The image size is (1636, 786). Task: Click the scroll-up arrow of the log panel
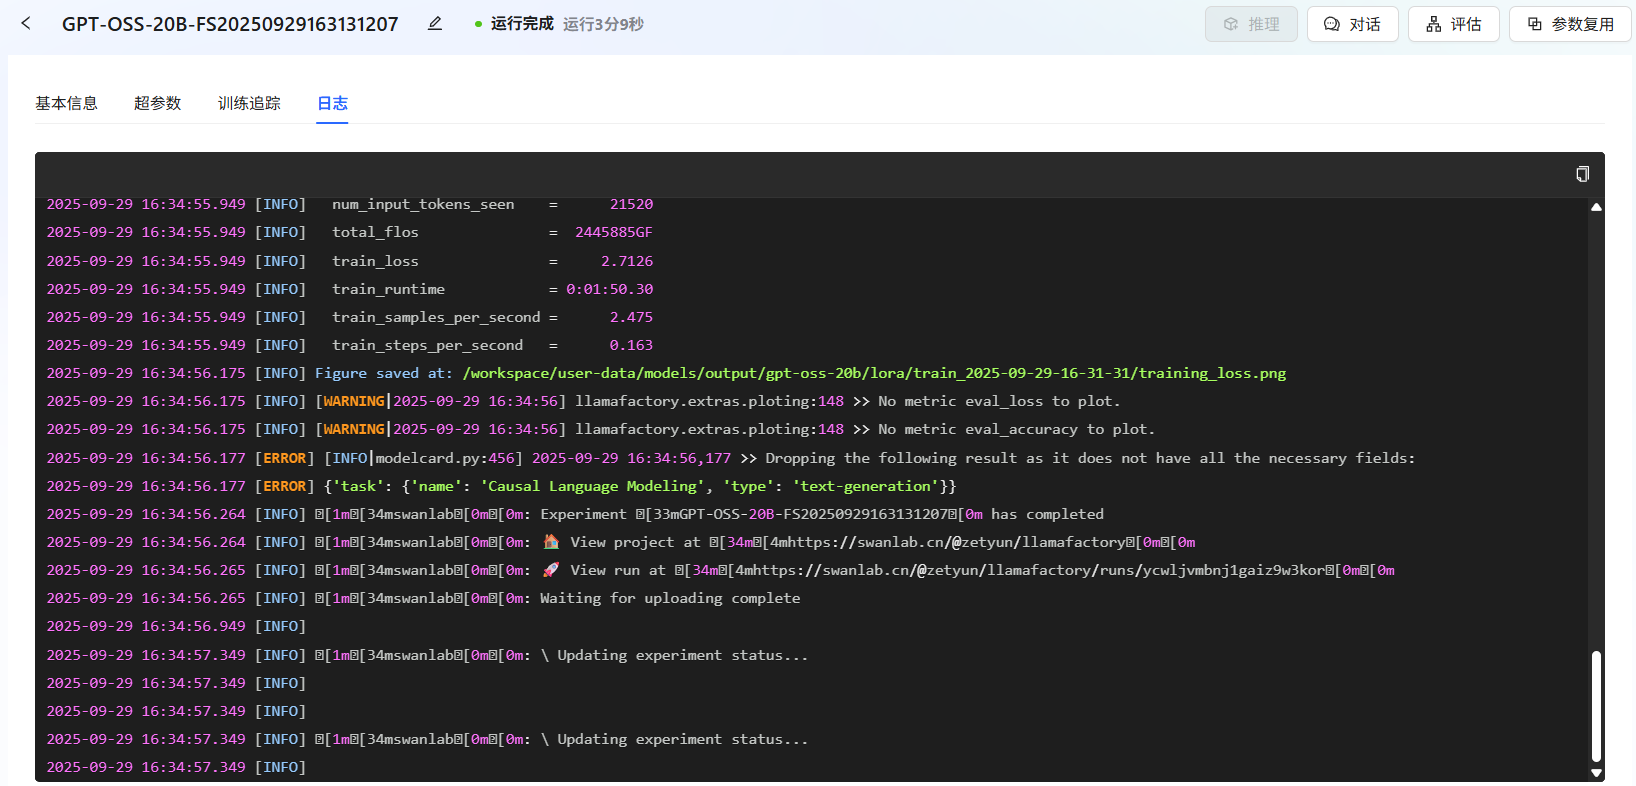coord(1596,207)
